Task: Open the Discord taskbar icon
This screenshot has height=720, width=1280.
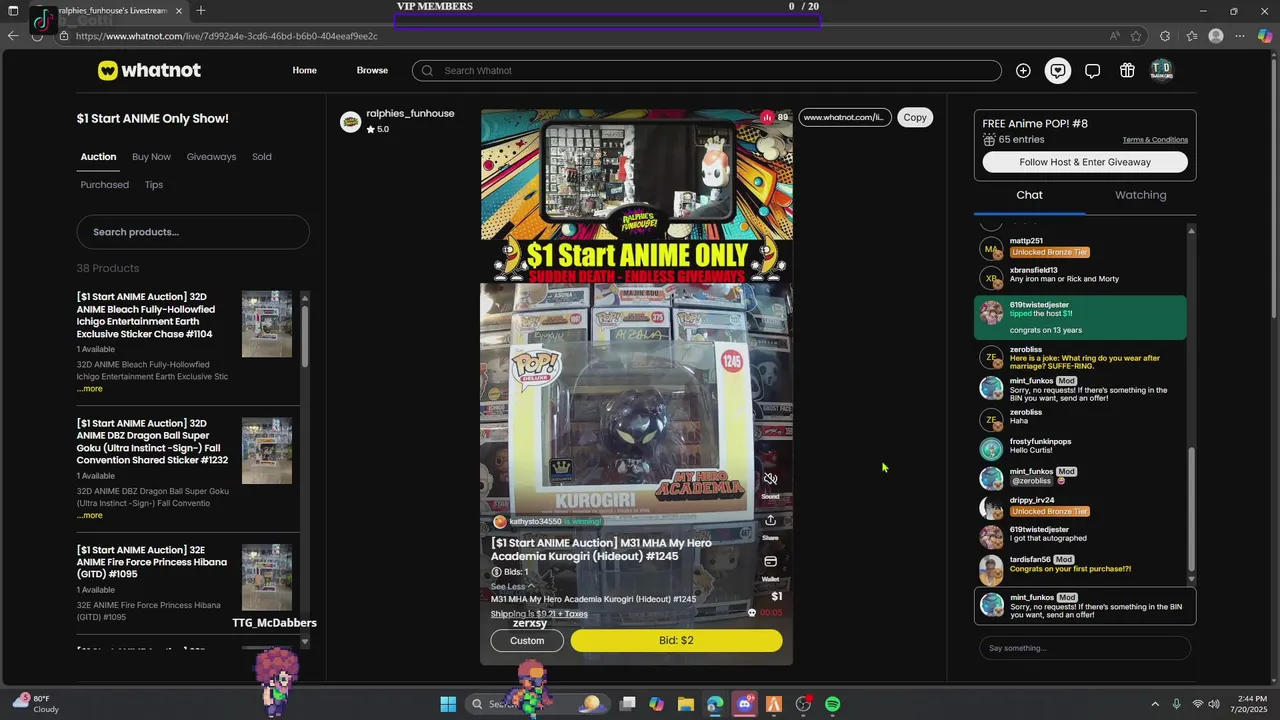Action: click(x=744, y=704)
